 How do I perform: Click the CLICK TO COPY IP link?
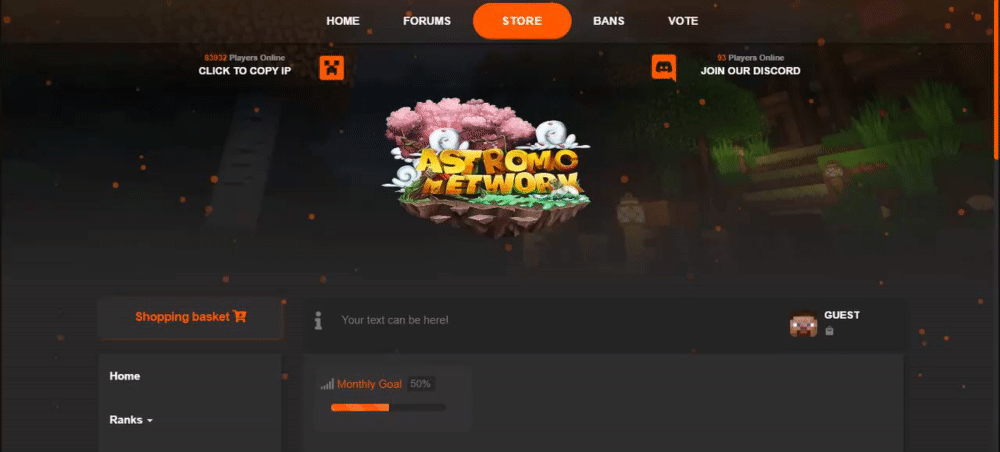[245, 71]
